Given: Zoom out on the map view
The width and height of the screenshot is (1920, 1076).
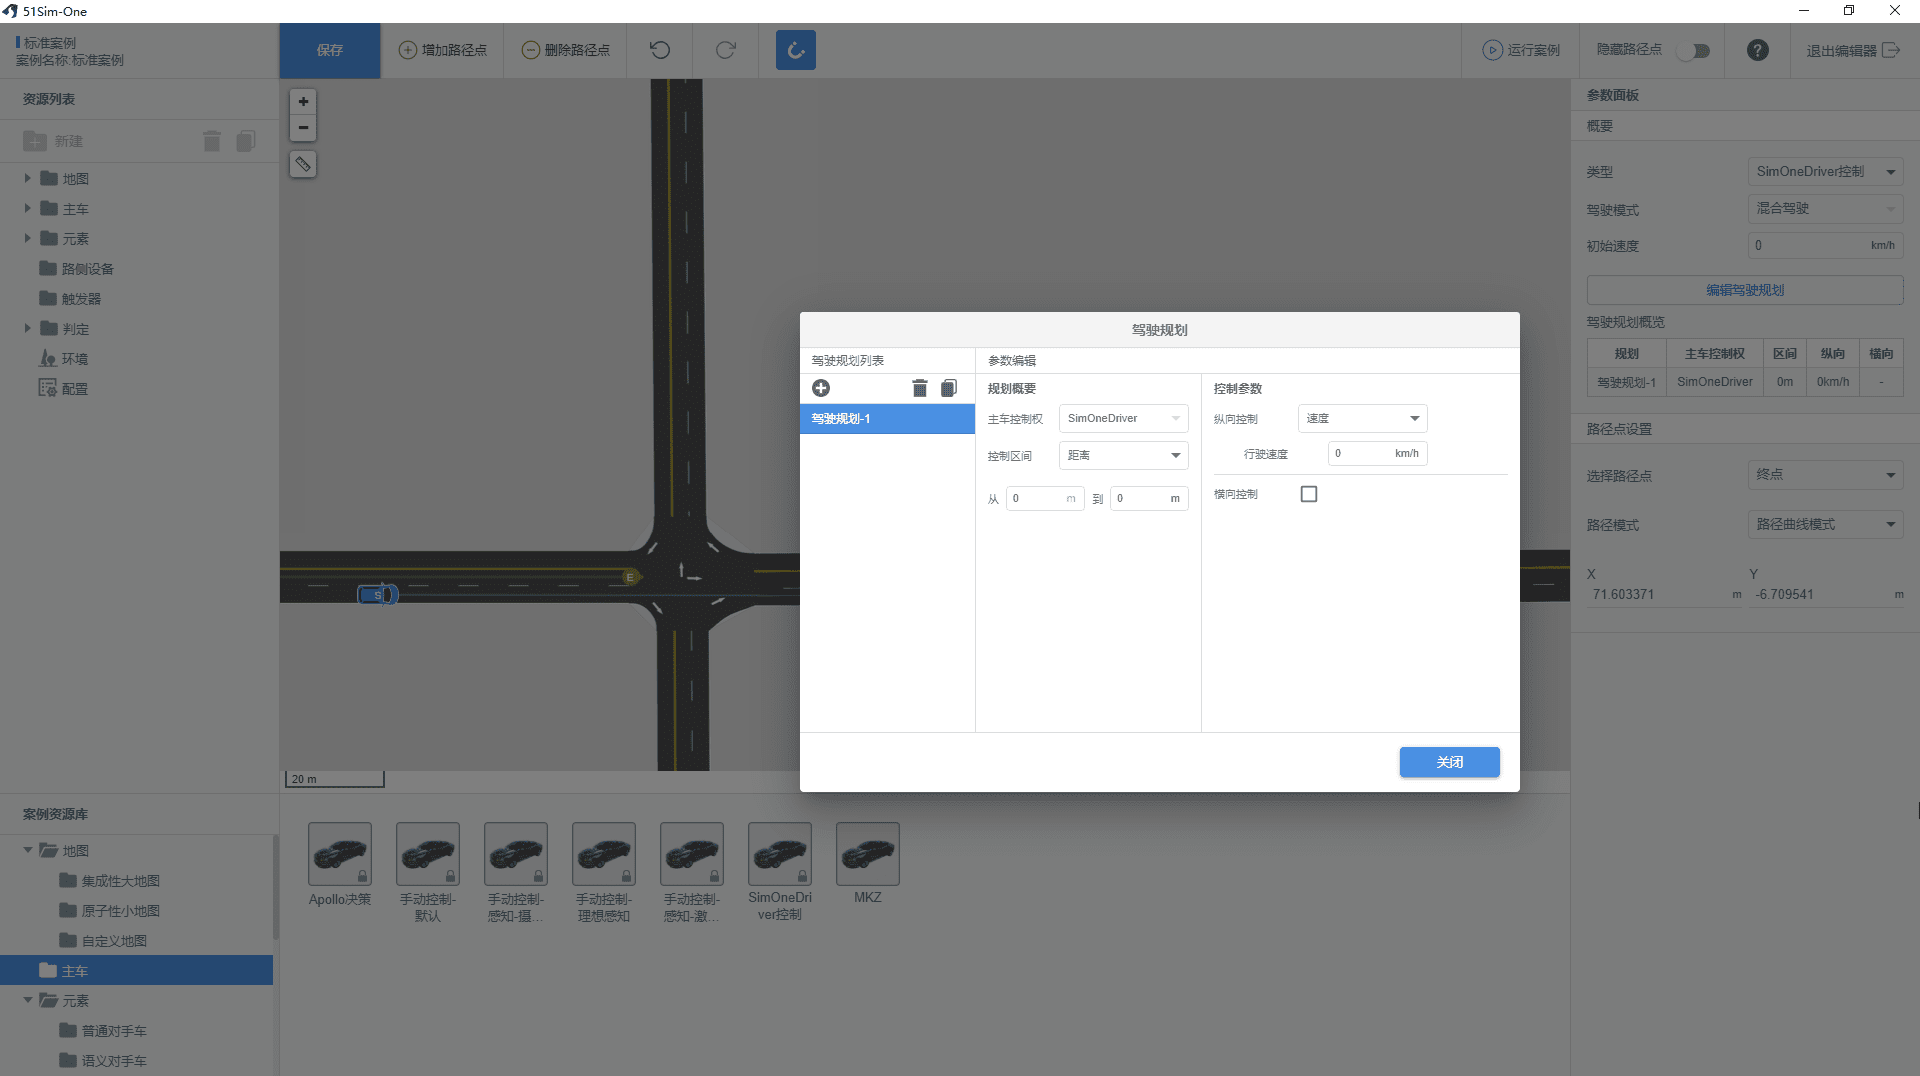Looking at the screenshot, I should tap(303, 128).
